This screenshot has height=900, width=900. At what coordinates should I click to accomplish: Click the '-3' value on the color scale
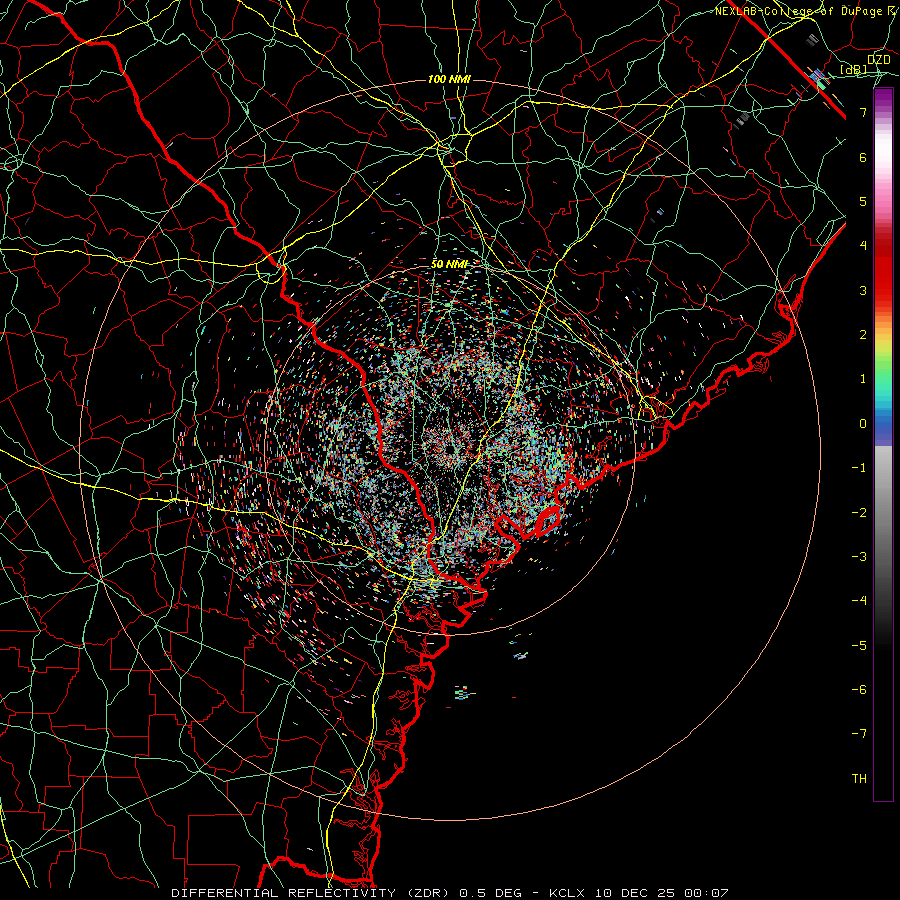coord(859,557)
